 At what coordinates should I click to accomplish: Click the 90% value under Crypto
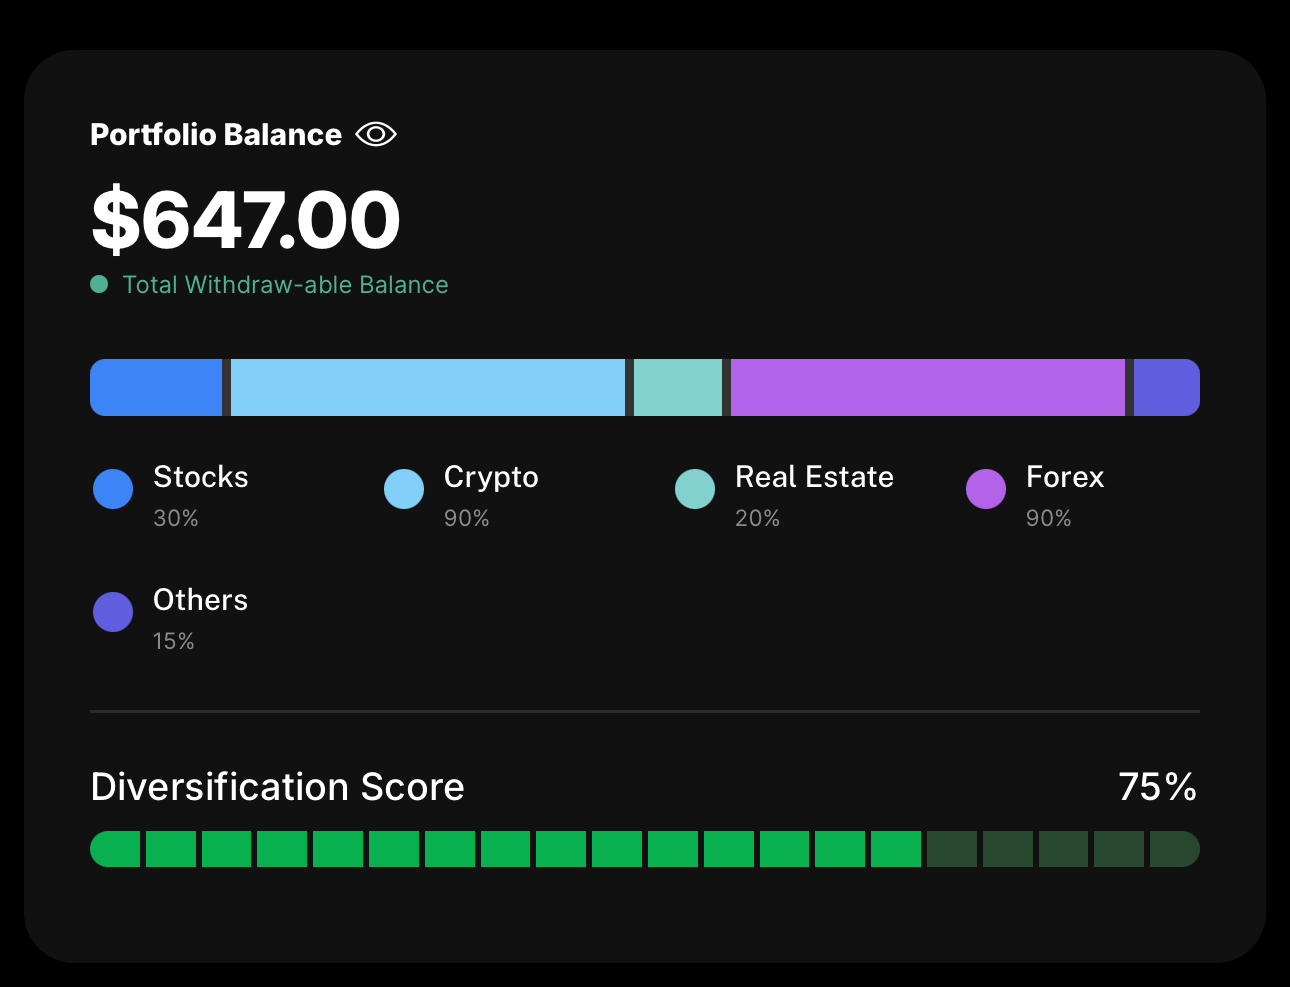pyautogui.click(x=467, y=518)
